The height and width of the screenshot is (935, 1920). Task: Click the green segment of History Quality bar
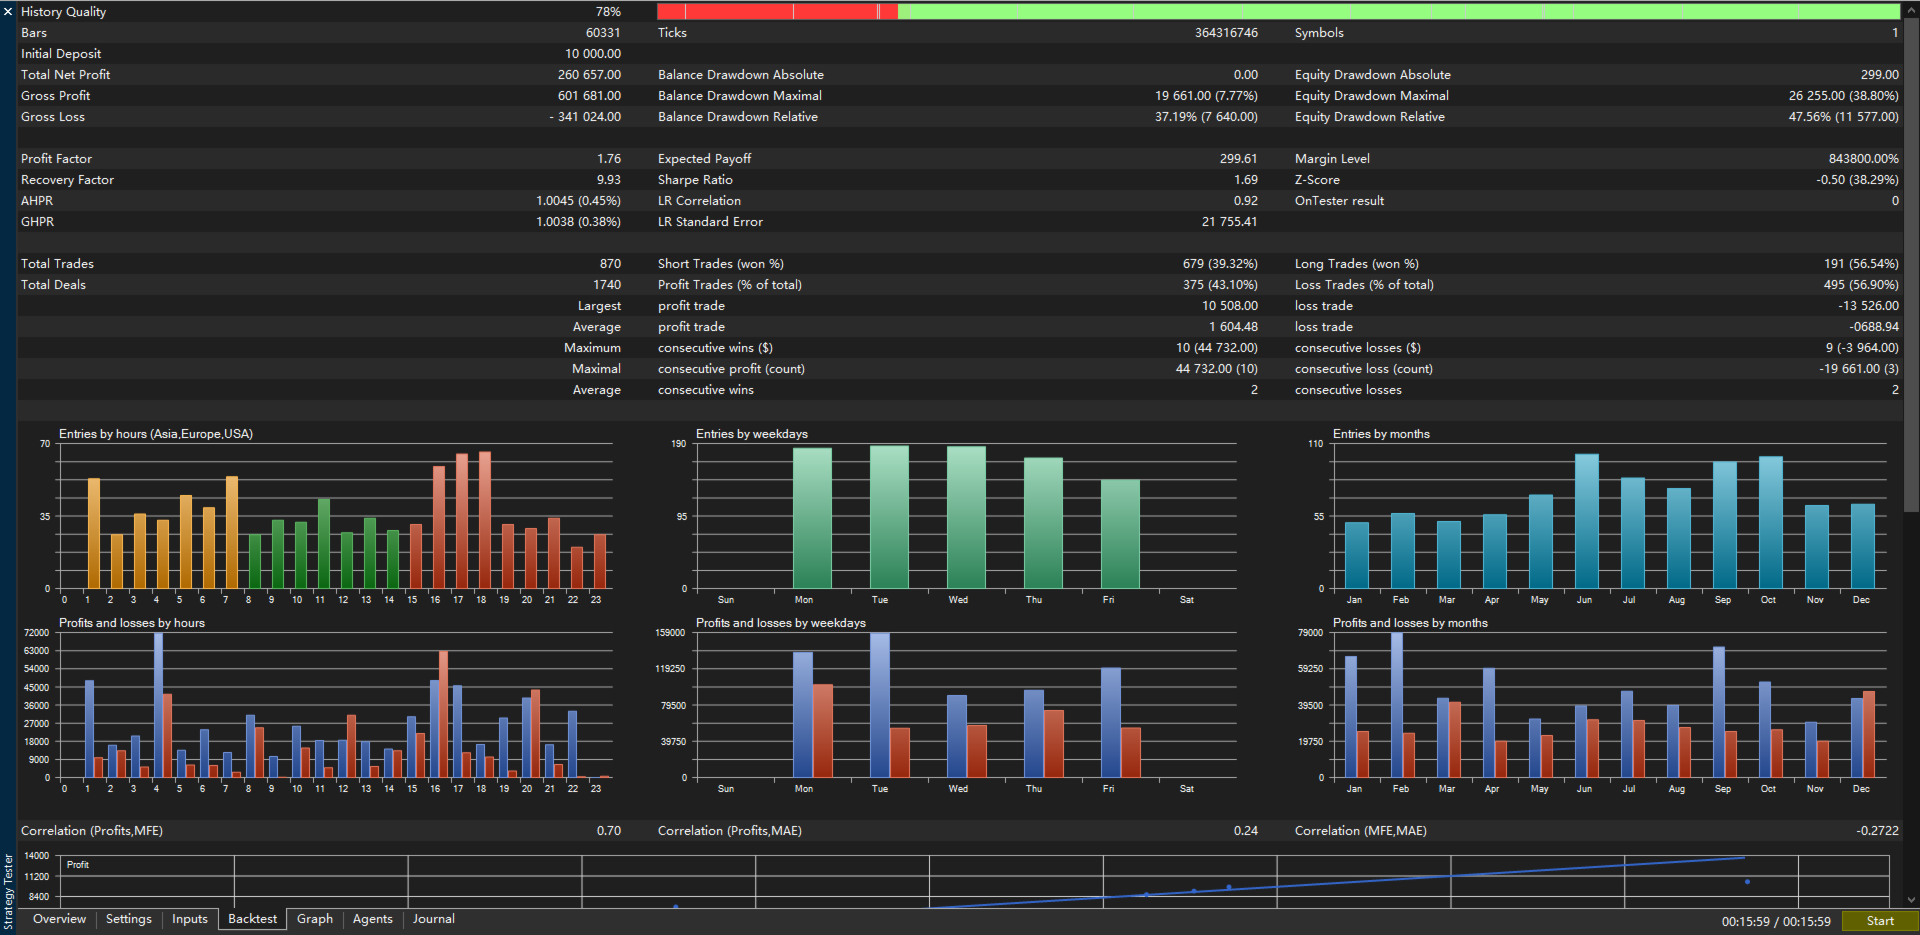(x=1398, y=12)
